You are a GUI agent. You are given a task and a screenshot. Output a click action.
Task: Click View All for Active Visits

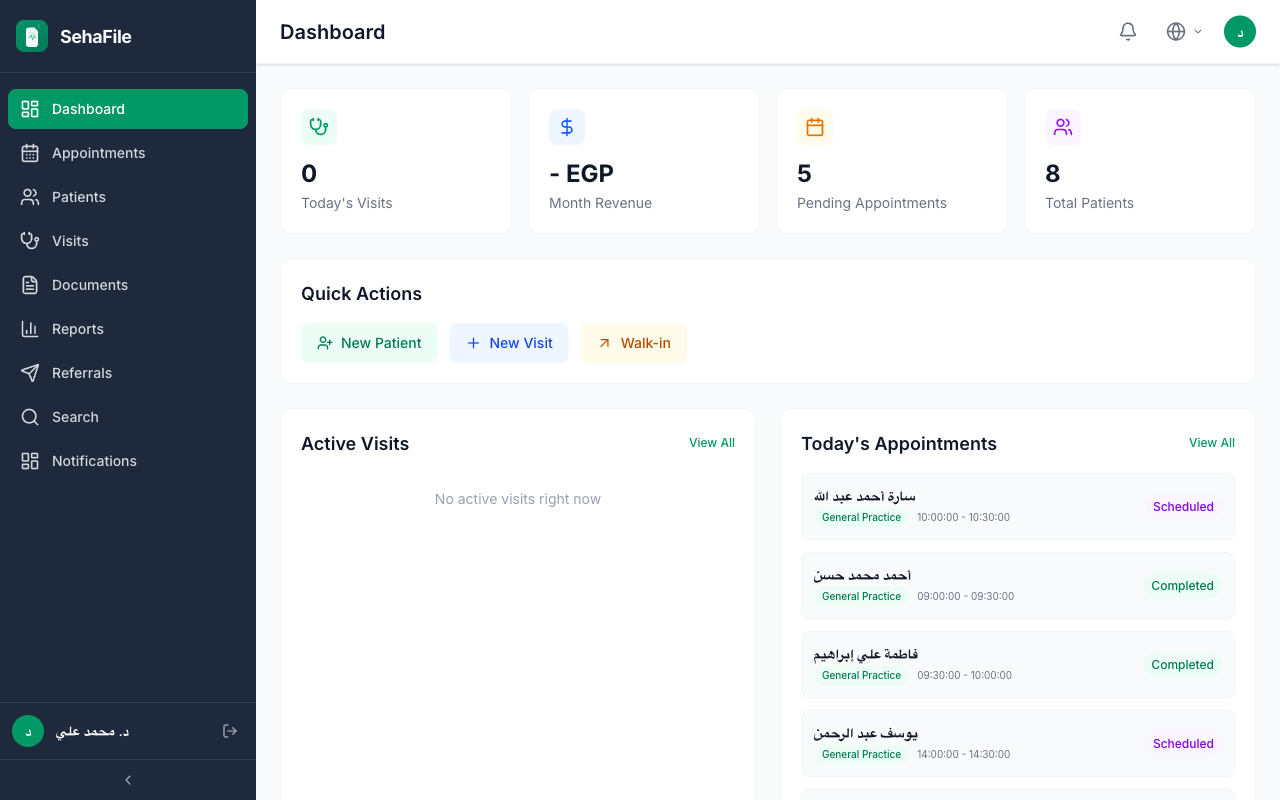click(712, 443)
